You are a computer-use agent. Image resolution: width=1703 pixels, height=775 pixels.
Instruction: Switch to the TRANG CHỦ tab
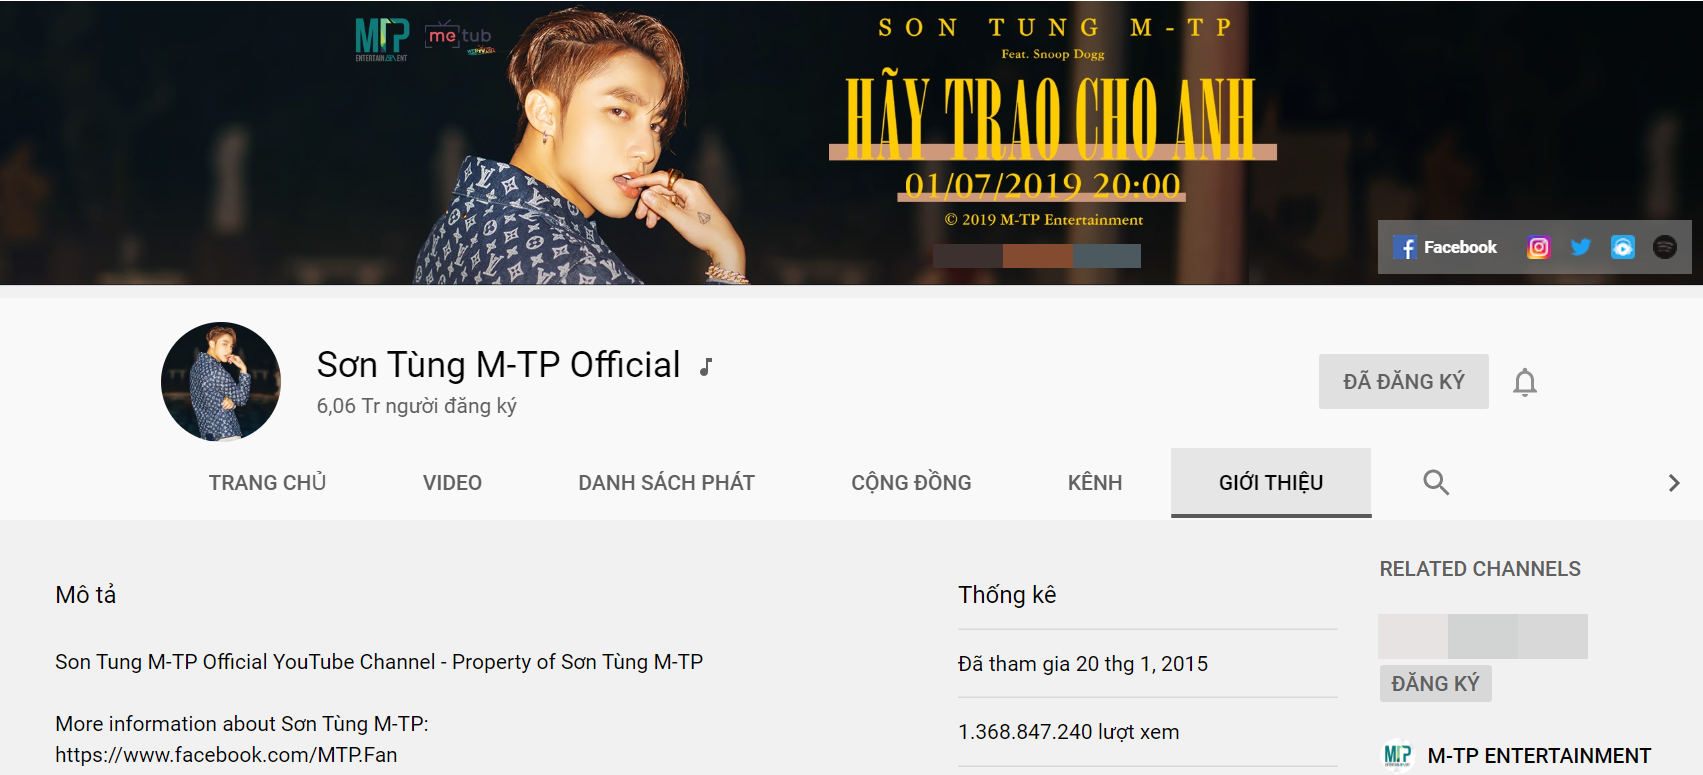268,483
